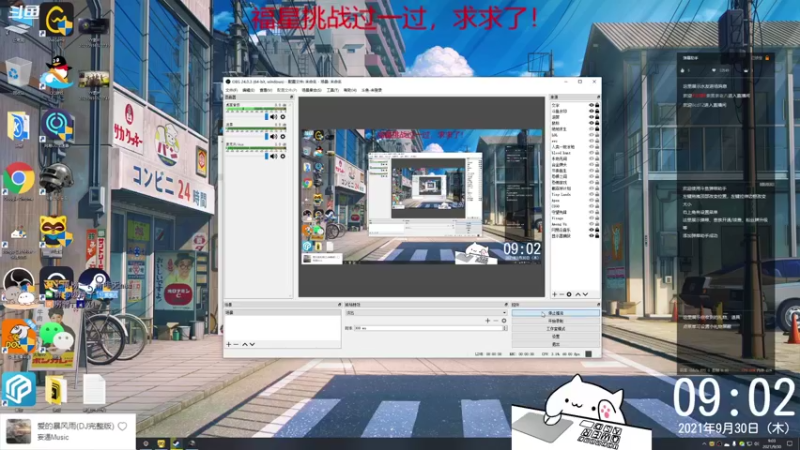Click the 工作室模式 button
This screenshot has width=800, height=450.
556,329
